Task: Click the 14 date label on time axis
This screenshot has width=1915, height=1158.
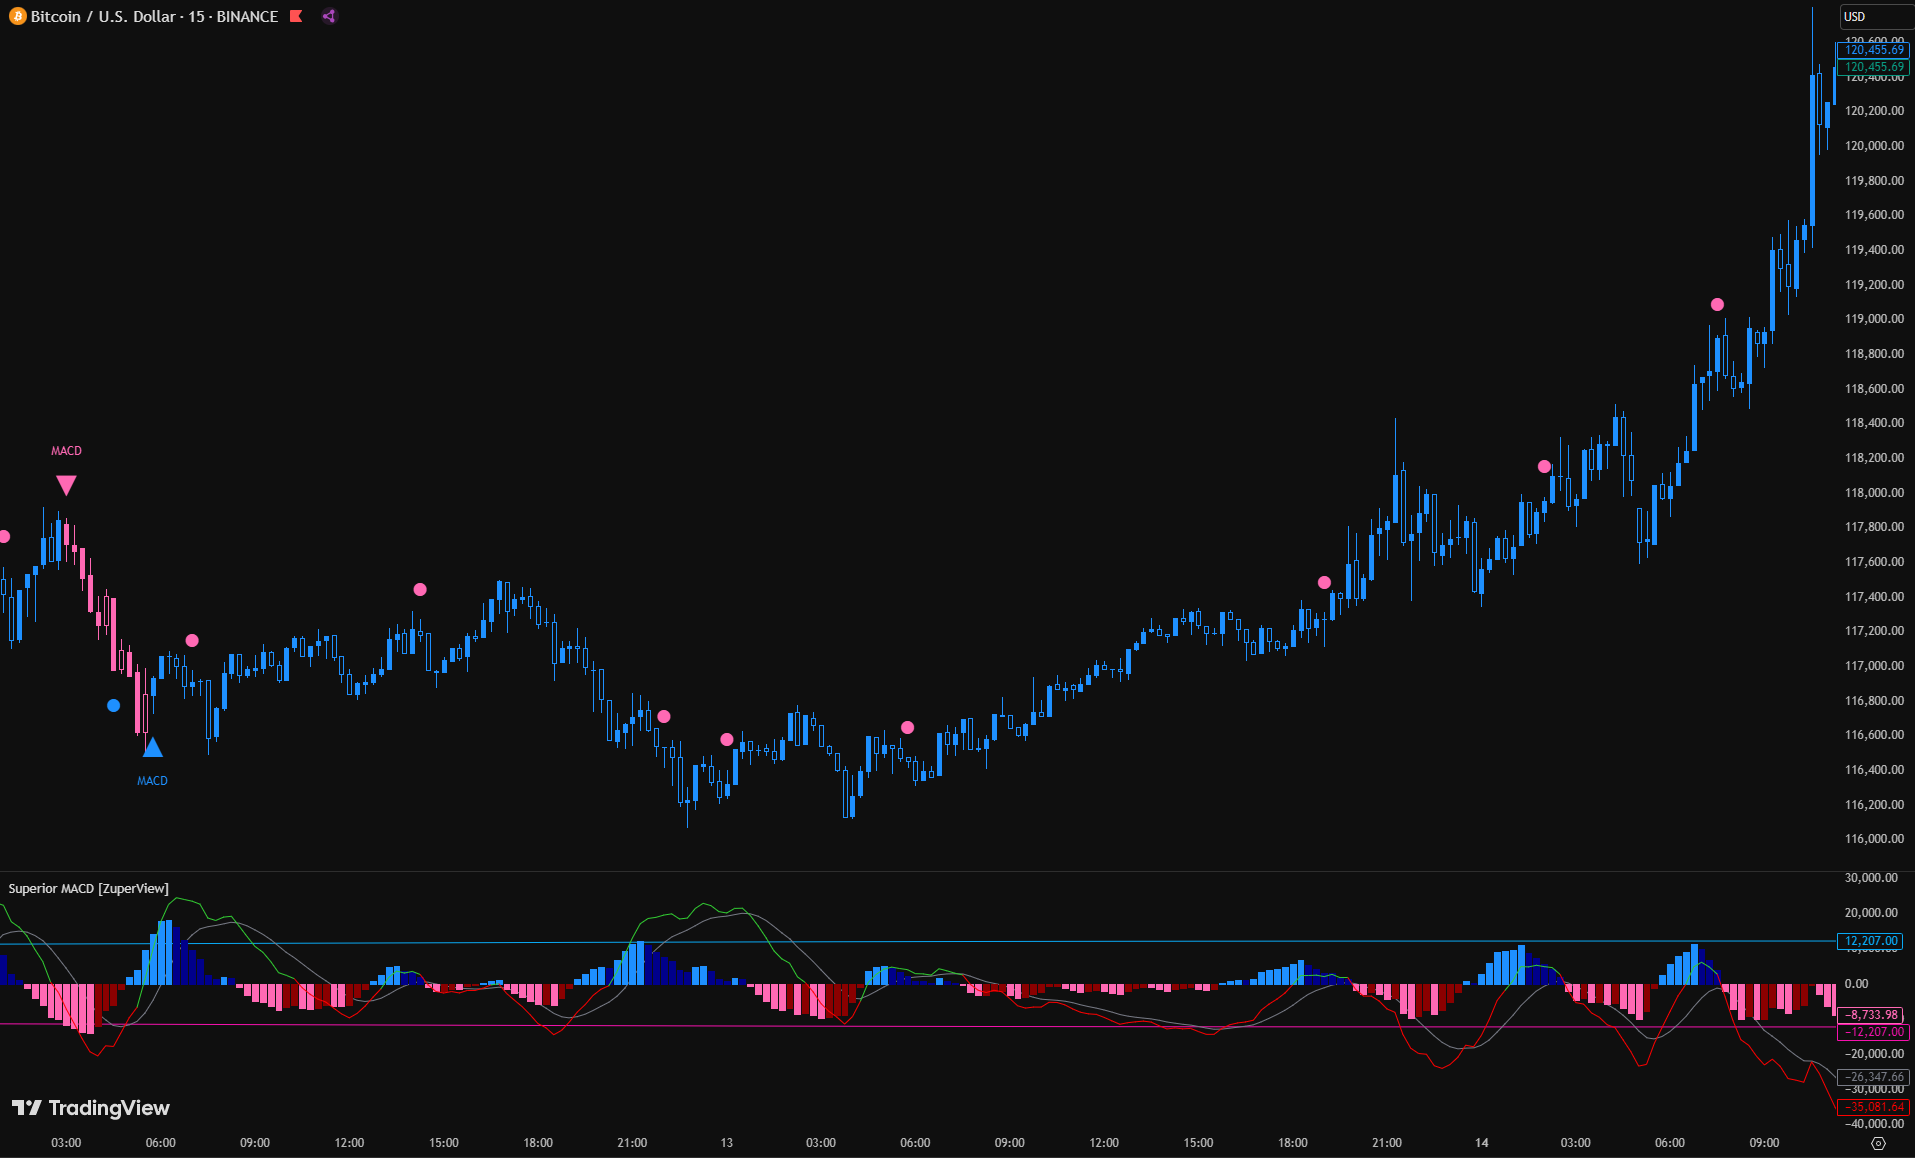Action: tap(1481, 1142)
